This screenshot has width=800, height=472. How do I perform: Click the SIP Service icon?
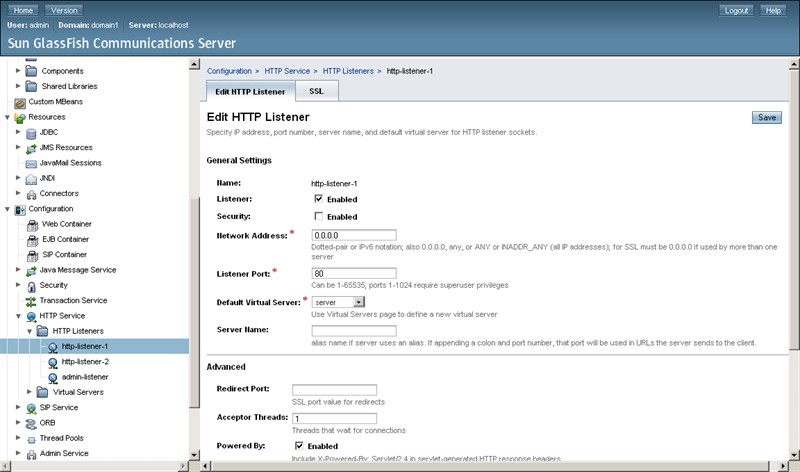31,408
